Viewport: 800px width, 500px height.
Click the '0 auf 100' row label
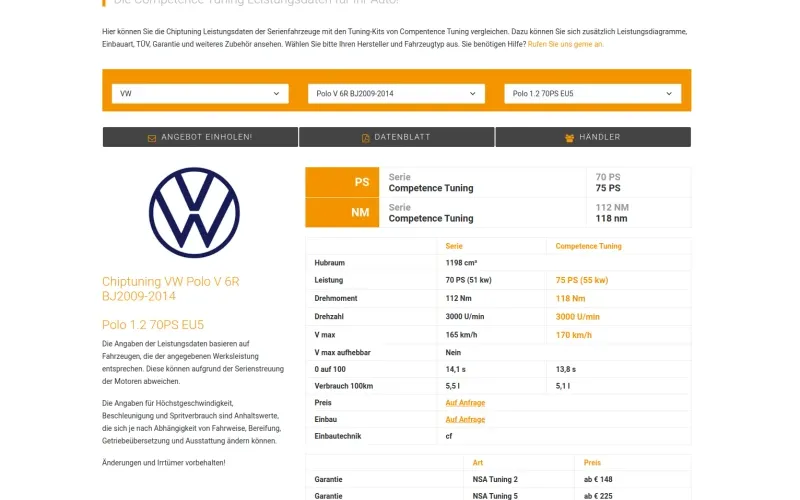pos(330,369)
